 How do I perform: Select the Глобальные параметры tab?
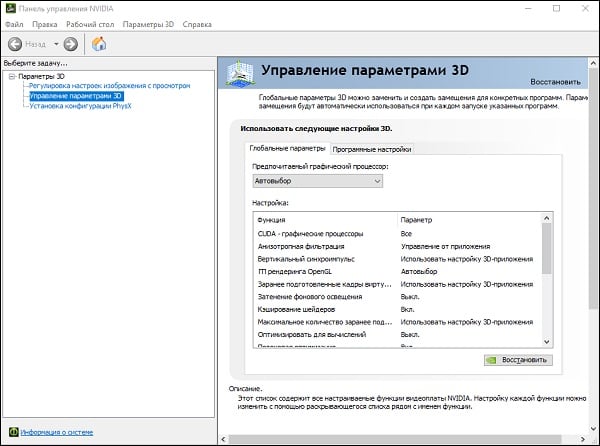point(288,149)
